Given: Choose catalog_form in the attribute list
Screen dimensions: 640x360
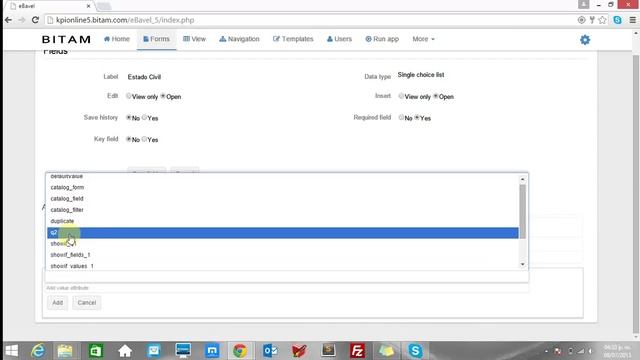Looking at the screenshot, I should coord(283,187).
